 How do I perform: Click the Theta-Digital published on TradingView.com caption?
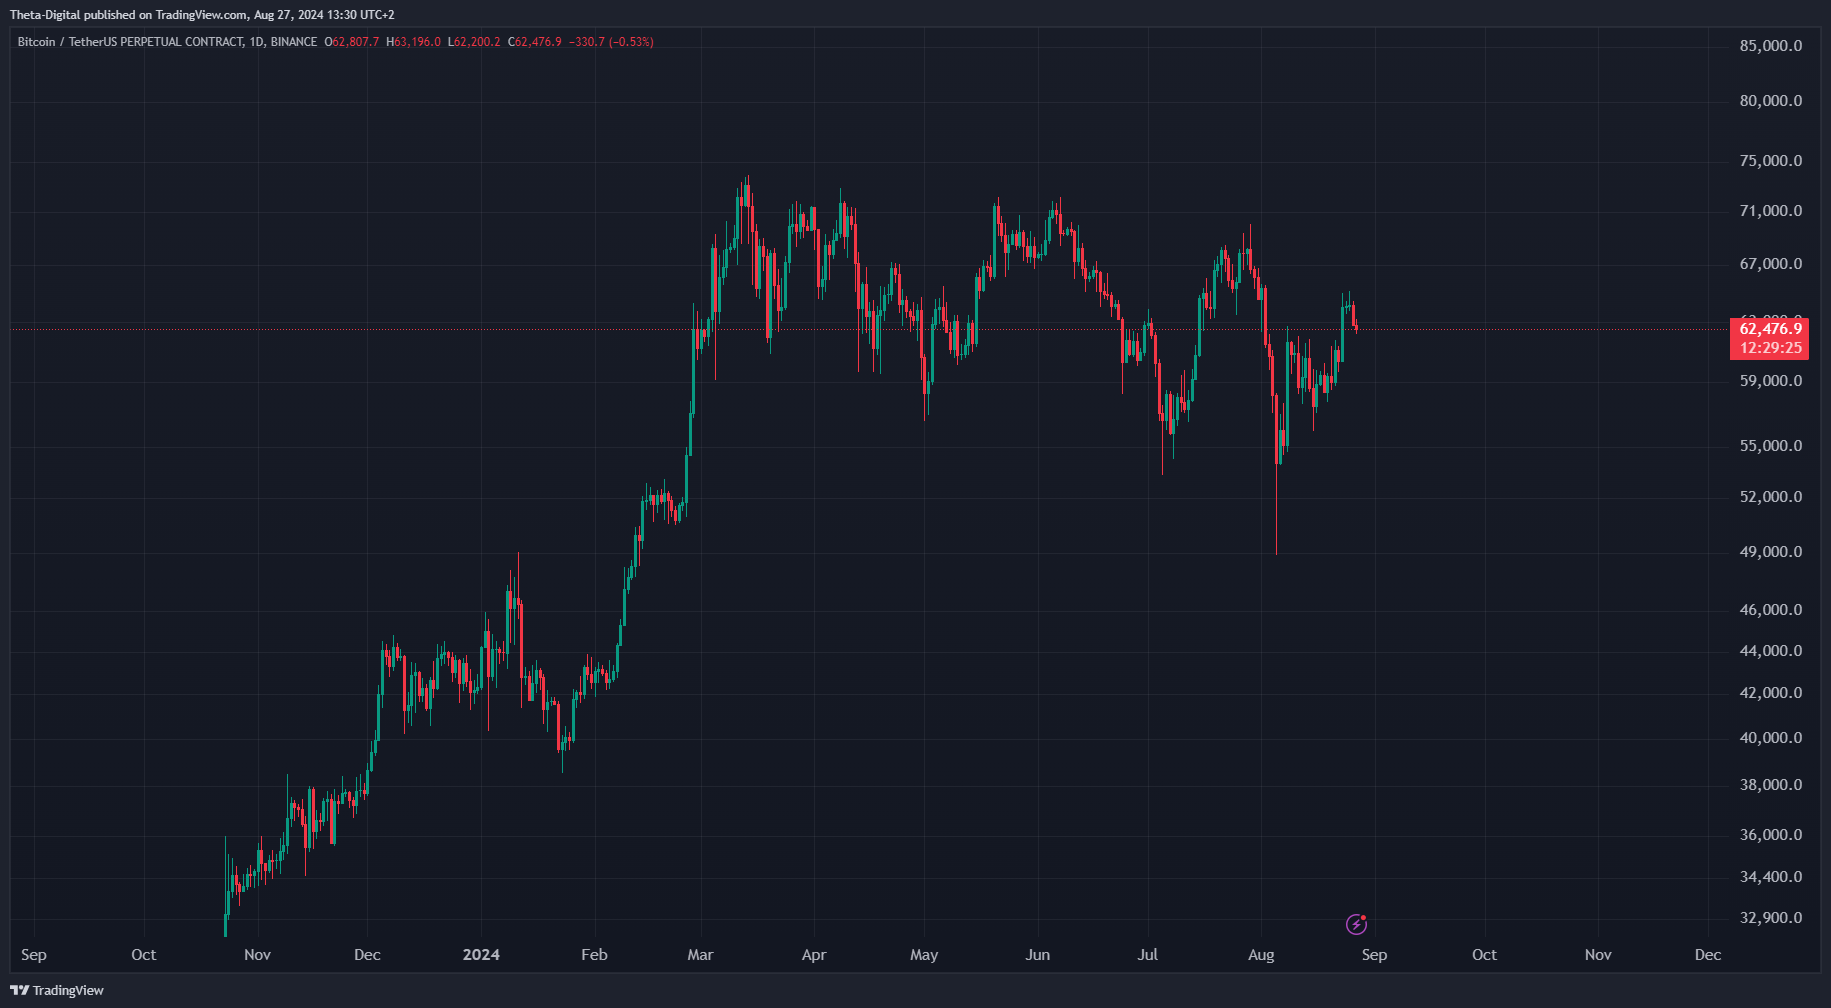[202, 15]
